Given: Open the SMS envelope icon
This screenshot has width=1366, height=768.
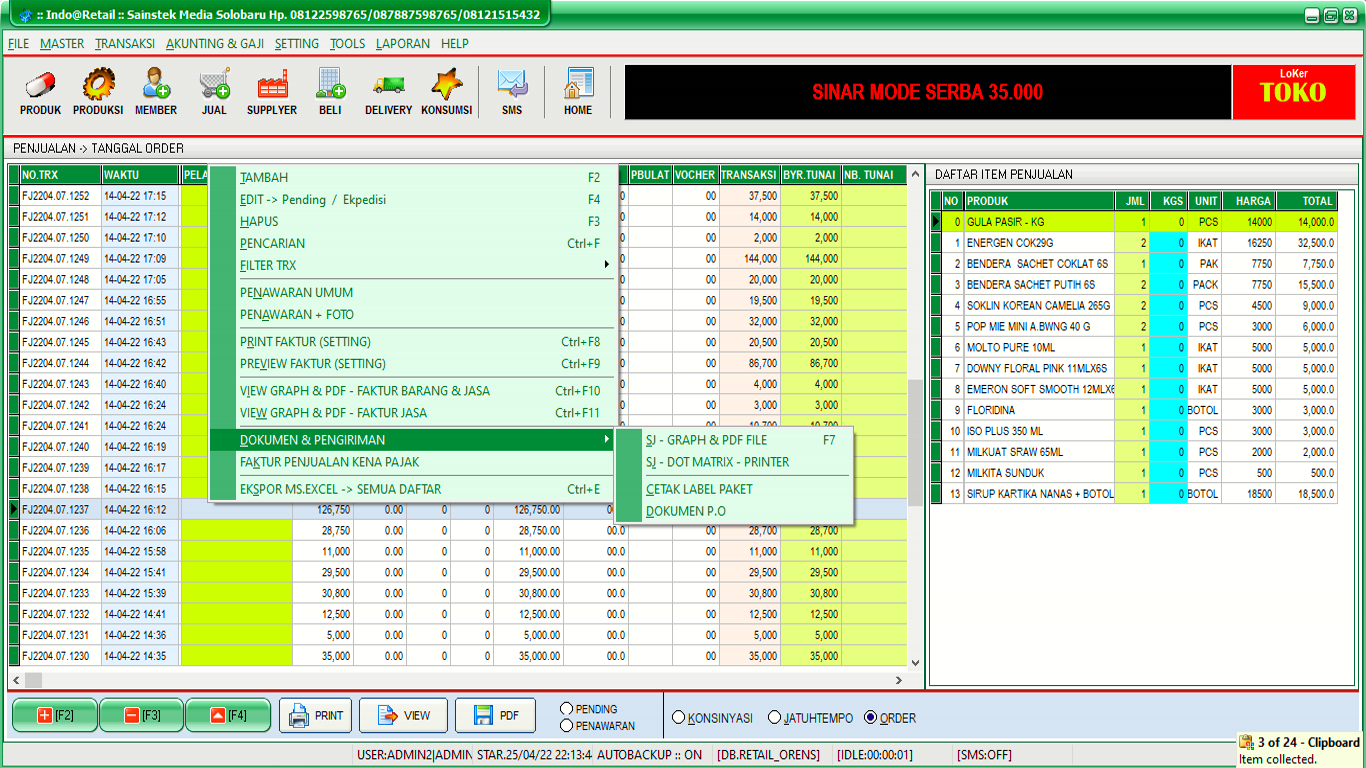Looking at the screenshot, I should click(512, 93).
